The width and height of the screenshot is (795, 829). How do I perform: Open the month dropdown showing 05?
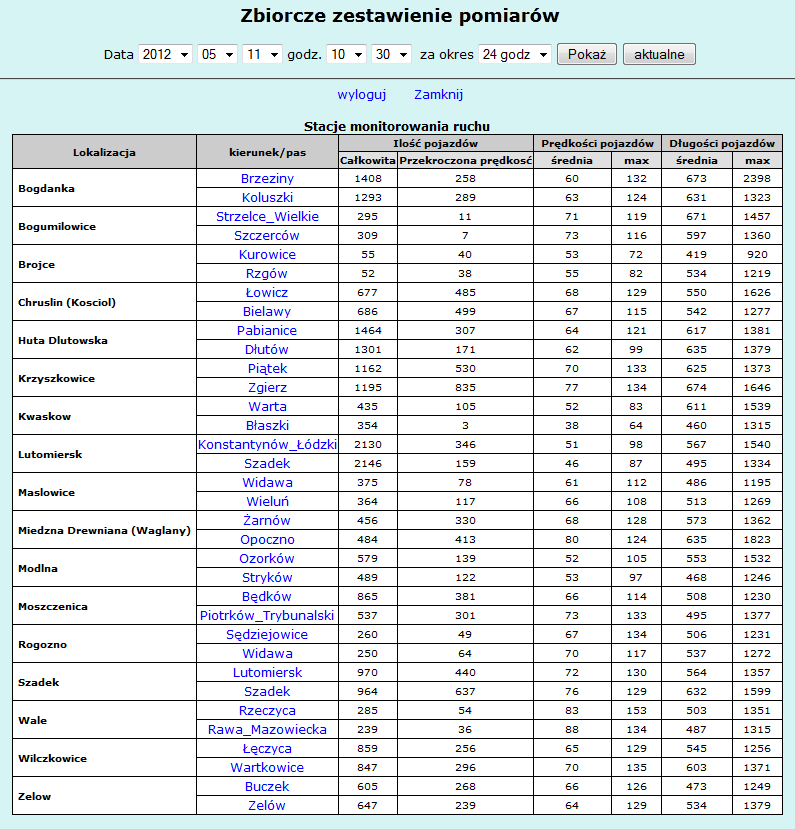point(217,54)
